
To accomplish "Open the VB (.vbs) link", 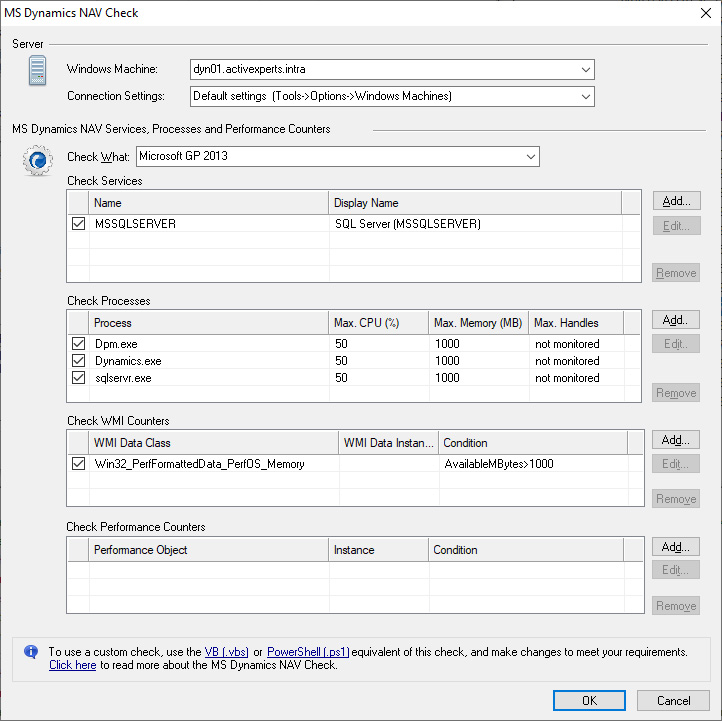I will pos(227,652).
